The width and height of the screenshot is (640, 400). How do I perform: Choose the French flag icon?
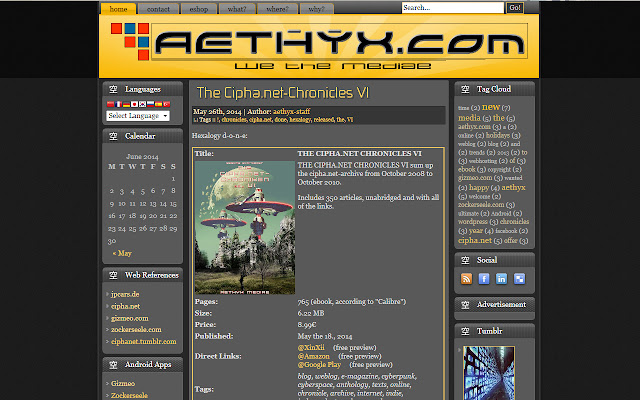tap(118, 104)
